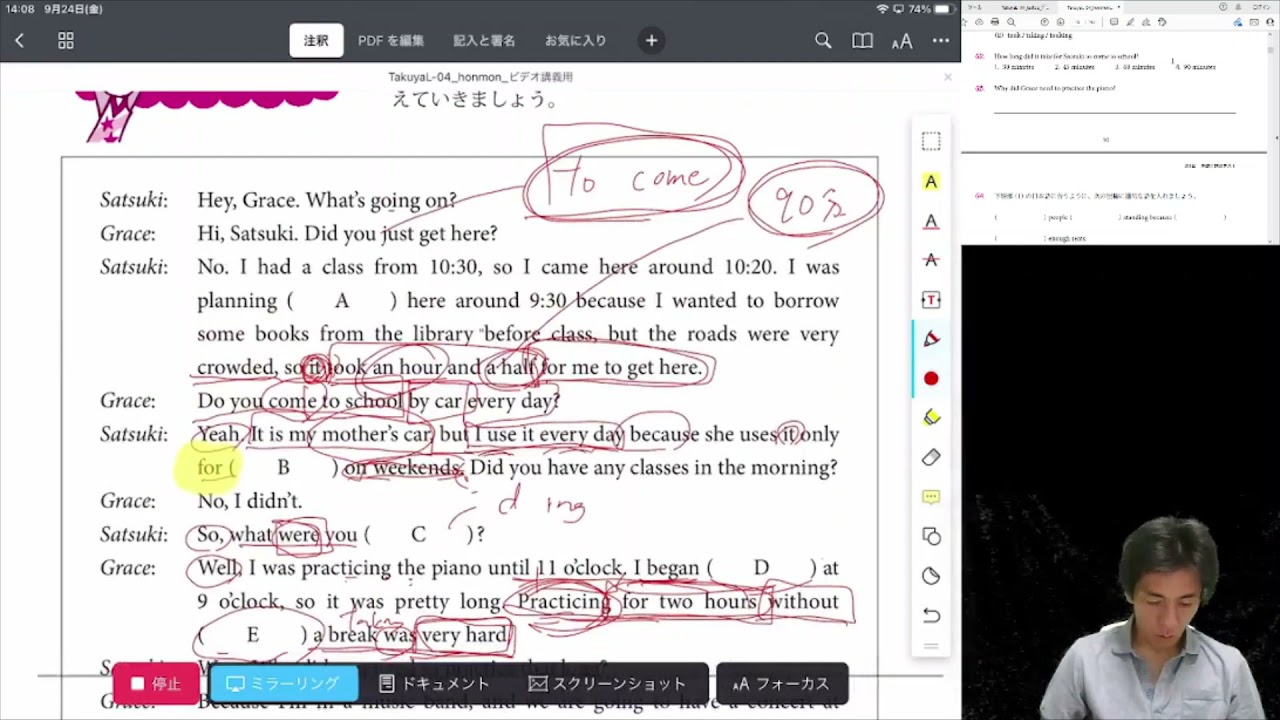
Task: Check the battery indicator in status bar
Action: (x=945, y=9)
